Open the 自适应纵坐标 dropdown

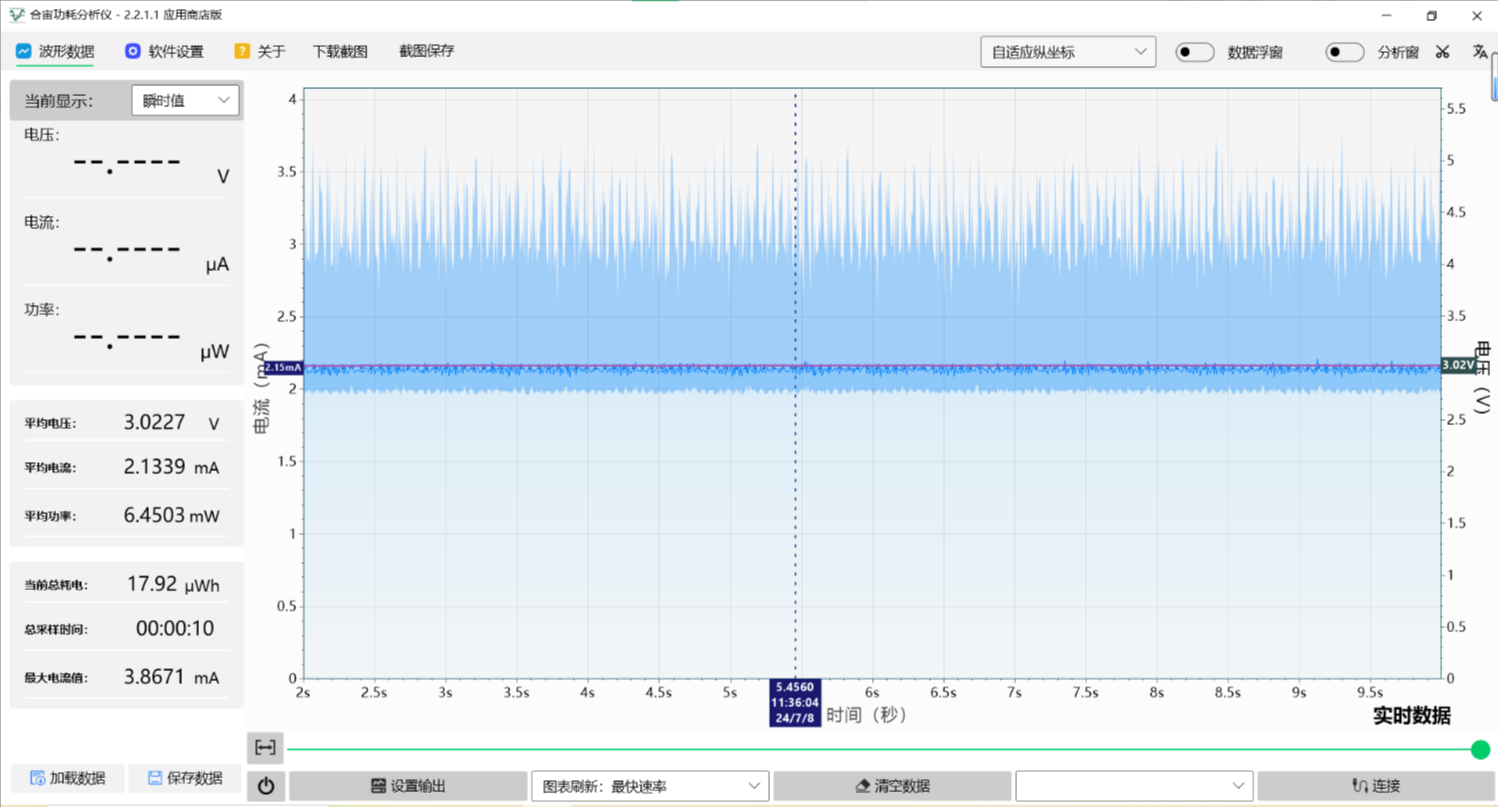pos(1068,52)
